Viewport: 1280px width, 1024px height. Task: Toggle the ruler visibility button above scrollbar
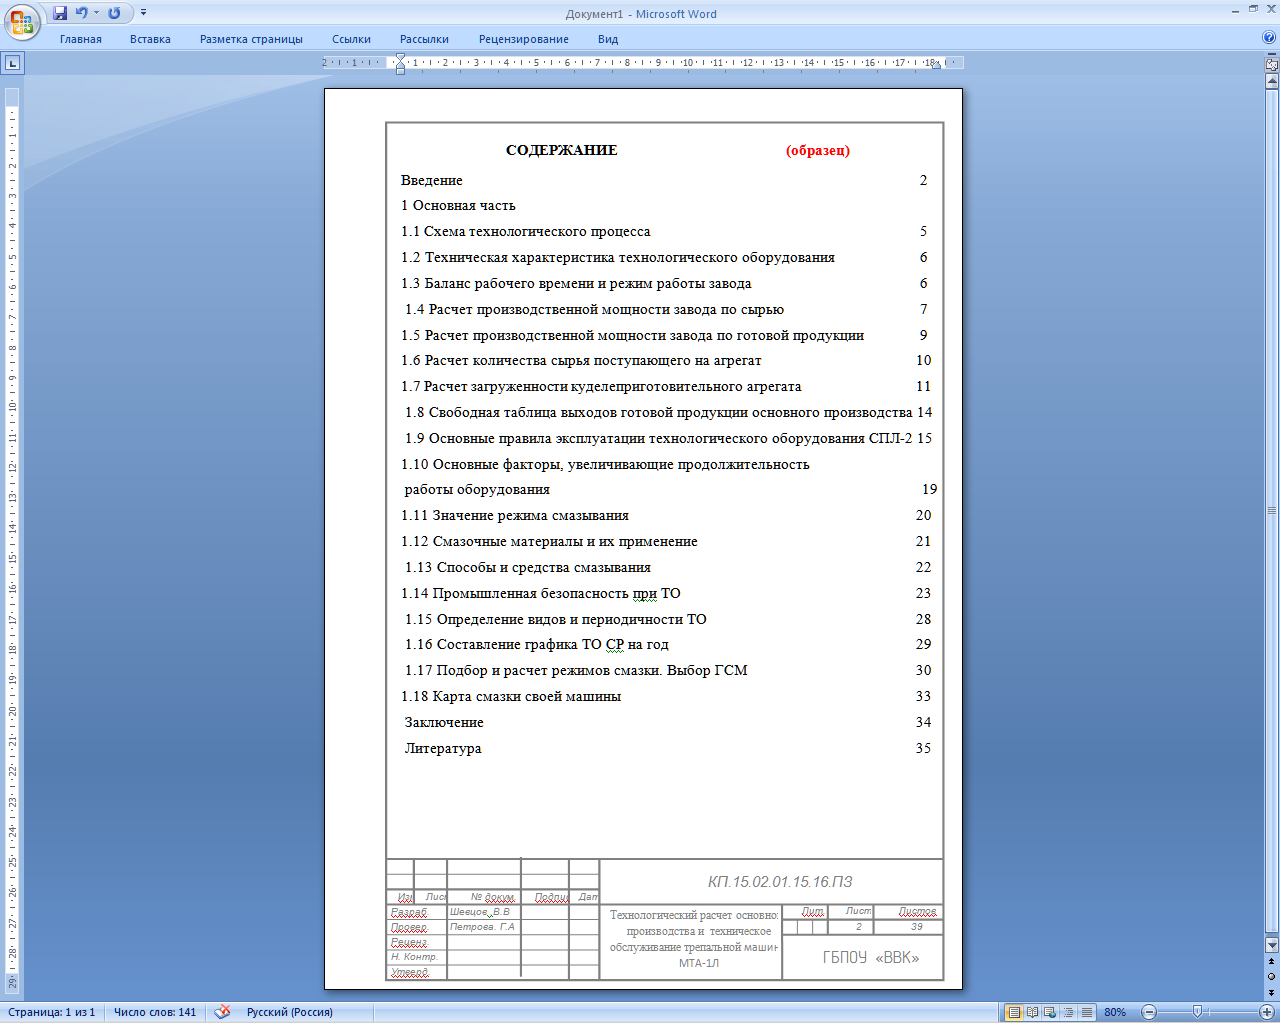[x=1272, y=63]
